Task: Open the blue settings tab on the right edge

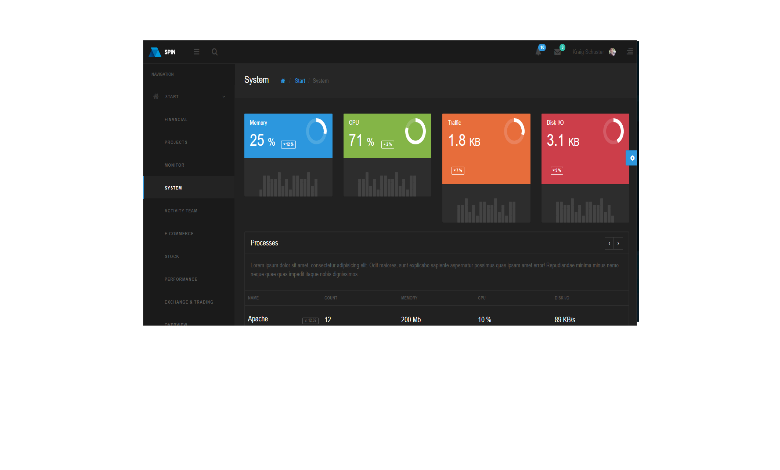Action: tap(632, 158)
